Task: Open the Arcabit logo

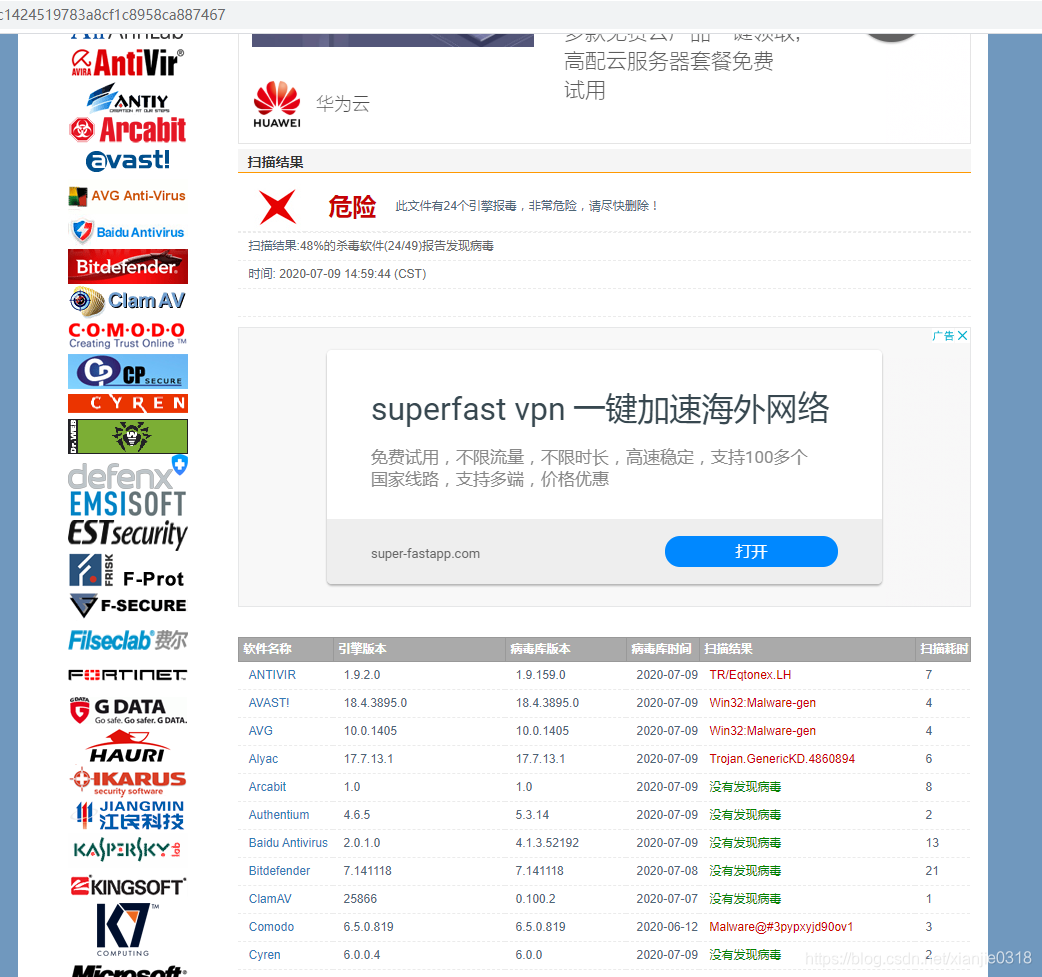Action: (x=128, y=130)
